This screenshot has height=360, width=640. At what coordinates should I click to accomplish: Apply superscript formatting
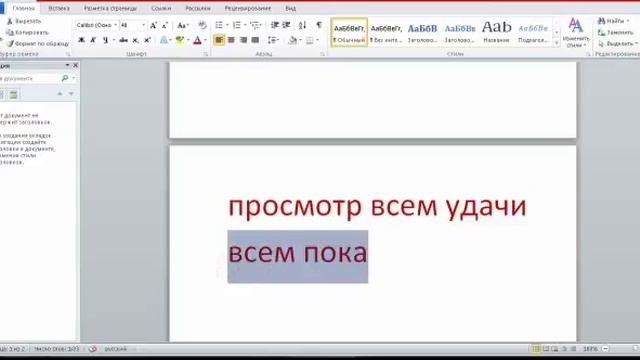point(147,40)
